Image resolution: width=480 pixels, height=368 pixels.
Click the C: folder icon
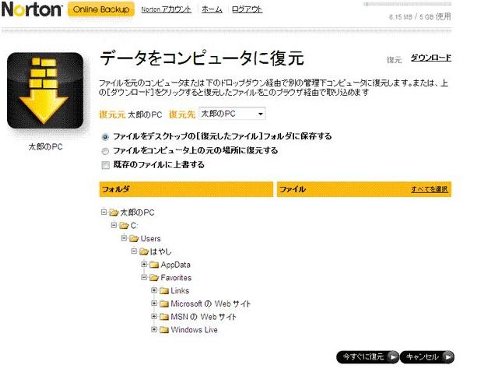[x=124, y=226]
